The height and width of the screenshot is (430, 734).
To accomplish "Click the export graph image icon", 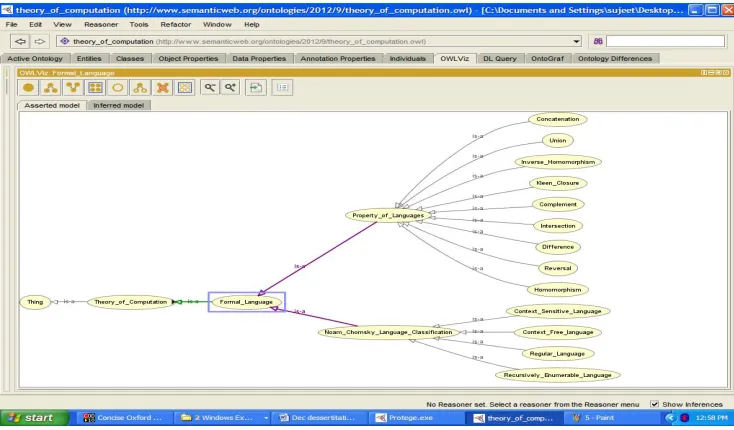I will tap(256, 87).
